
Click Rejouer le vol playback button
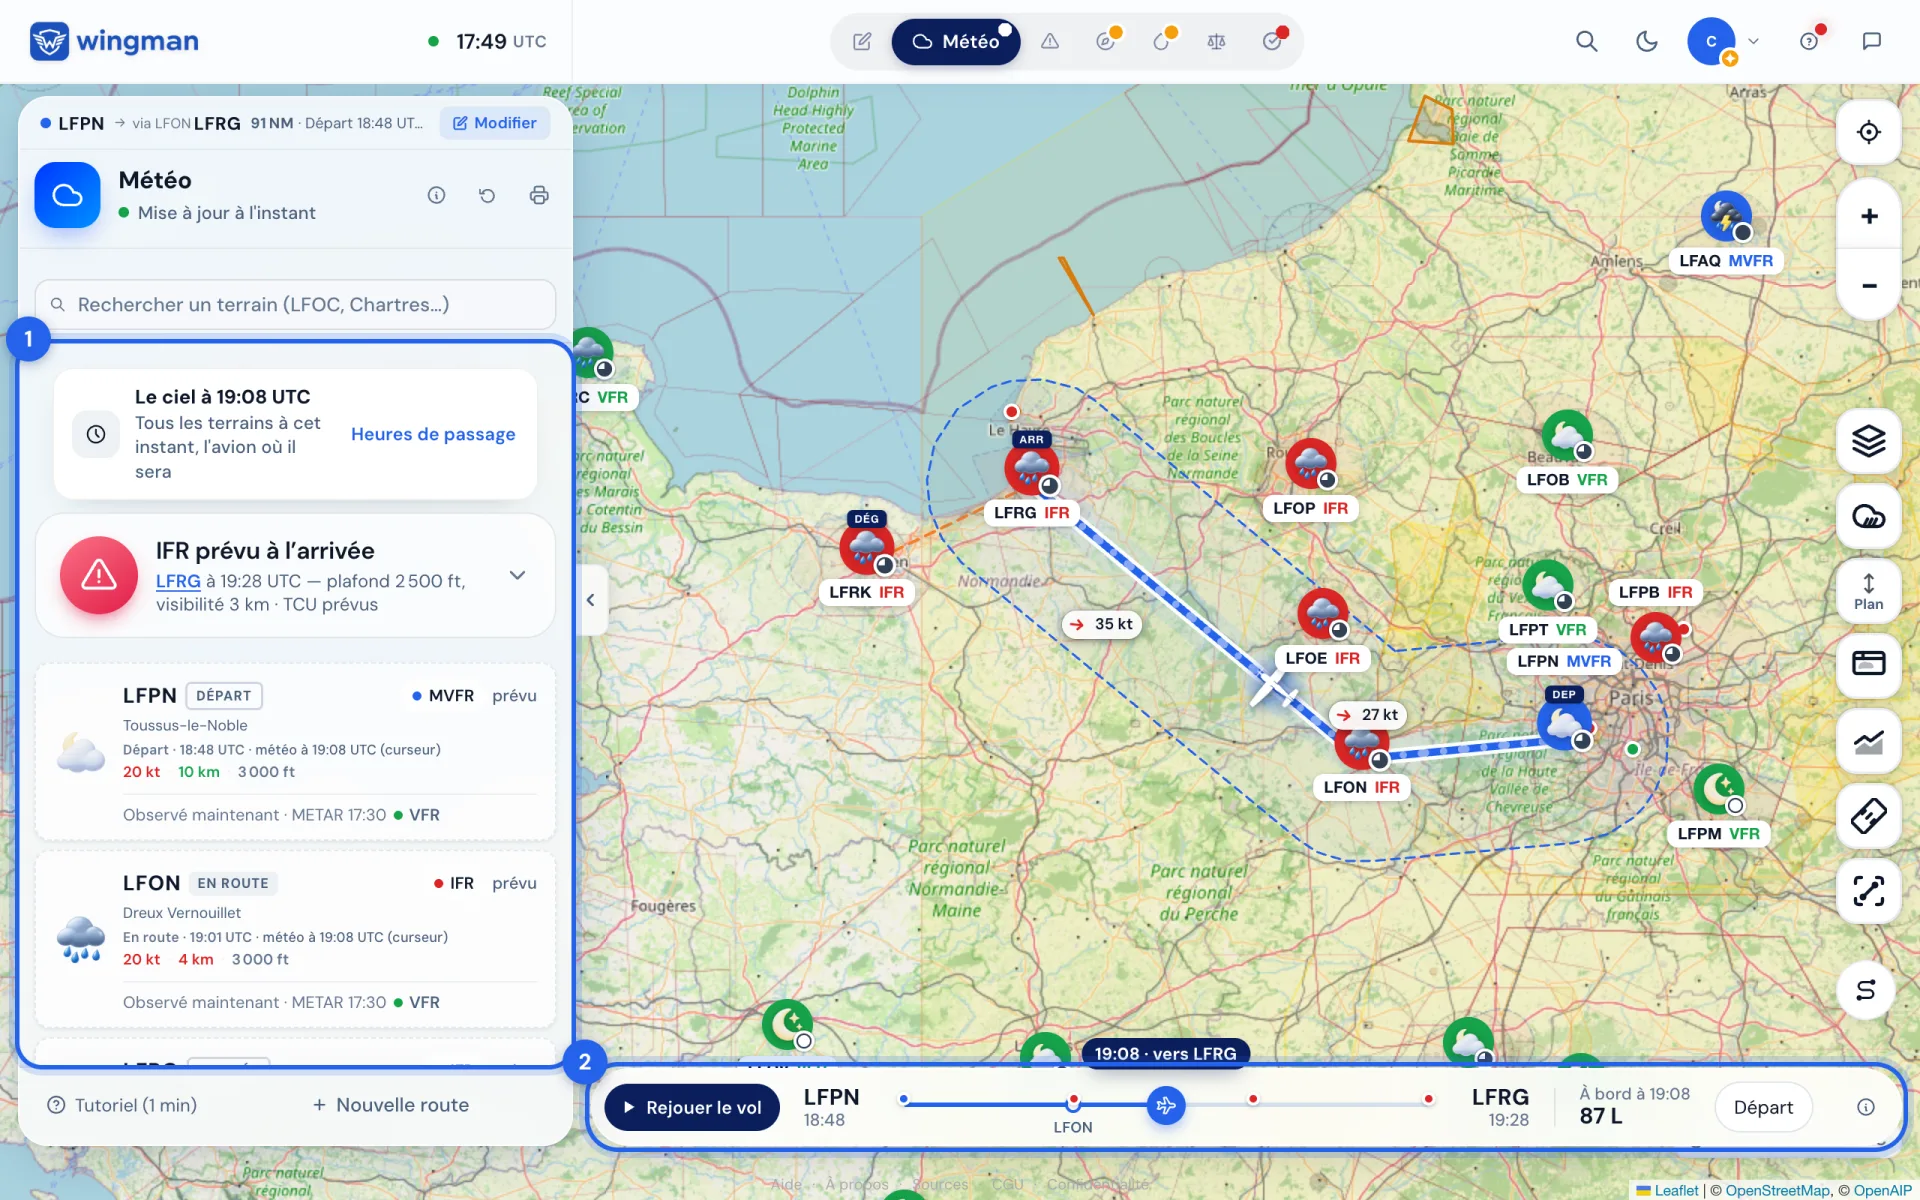692,1107
